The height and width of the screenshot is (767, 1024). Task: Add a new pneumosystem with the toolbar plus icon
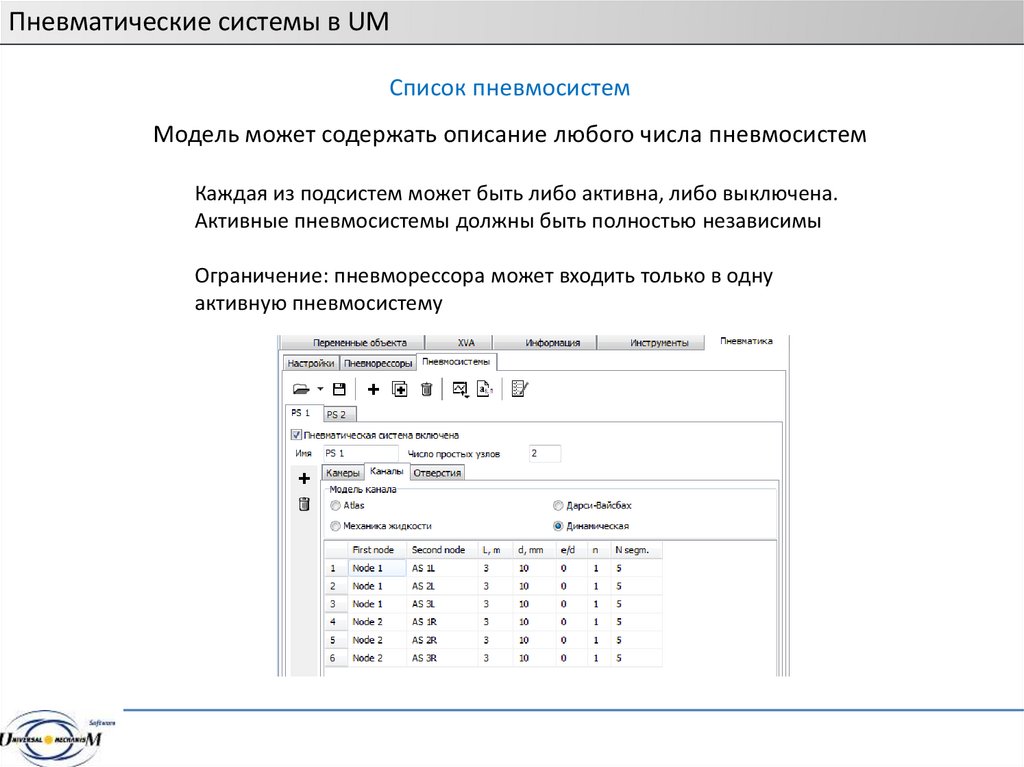pos(374,389)
